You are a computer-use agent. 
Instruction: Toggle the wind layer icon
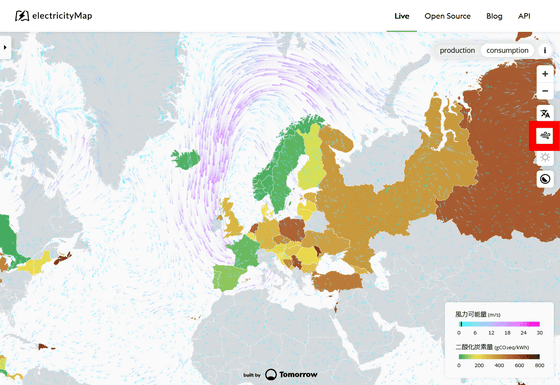pos(545,136)
